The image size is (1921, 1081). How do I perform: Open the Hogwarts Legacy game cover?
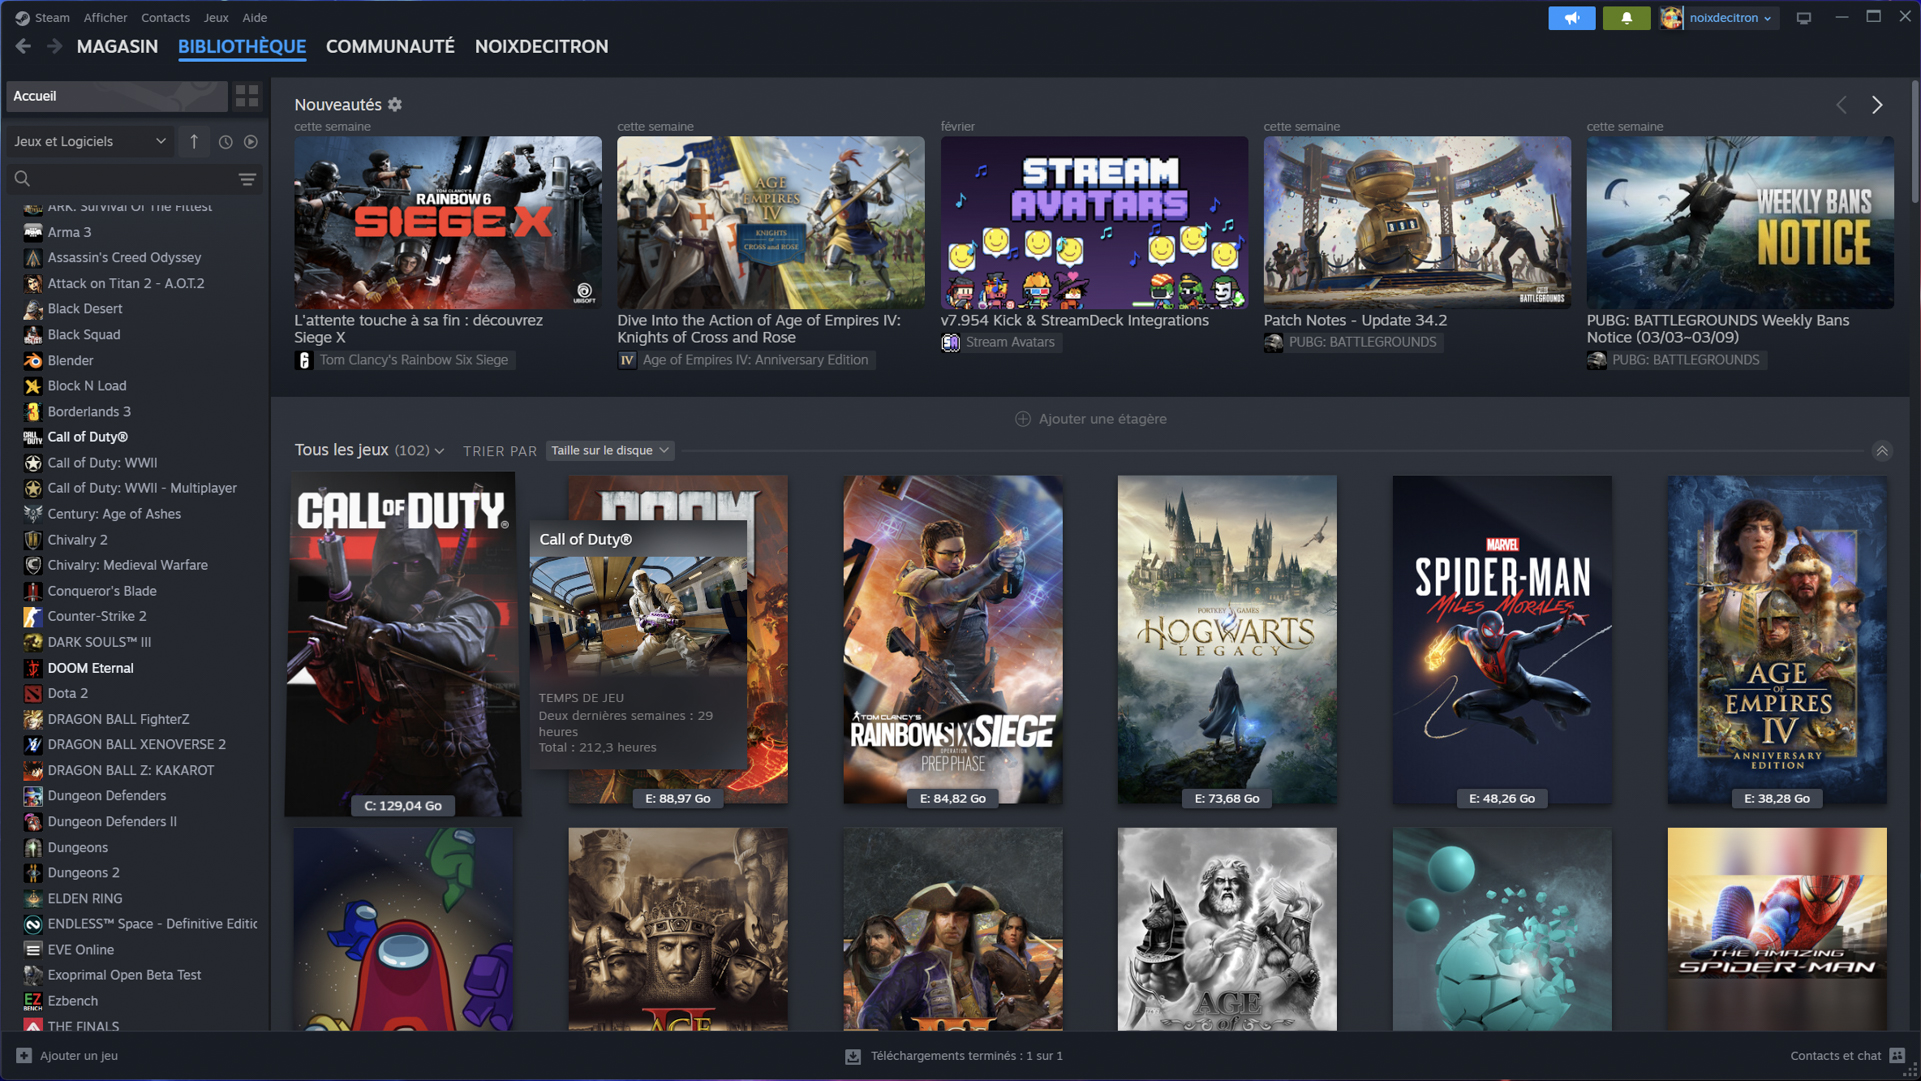coord(1226,640)
